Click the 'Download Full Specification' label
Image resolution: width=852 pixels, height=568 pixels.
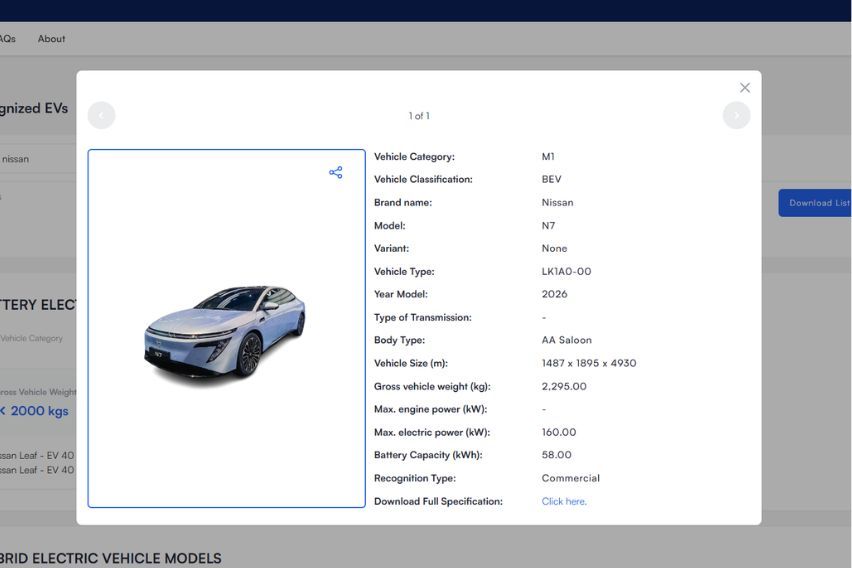pyautogui.click(x=438, y=501)
